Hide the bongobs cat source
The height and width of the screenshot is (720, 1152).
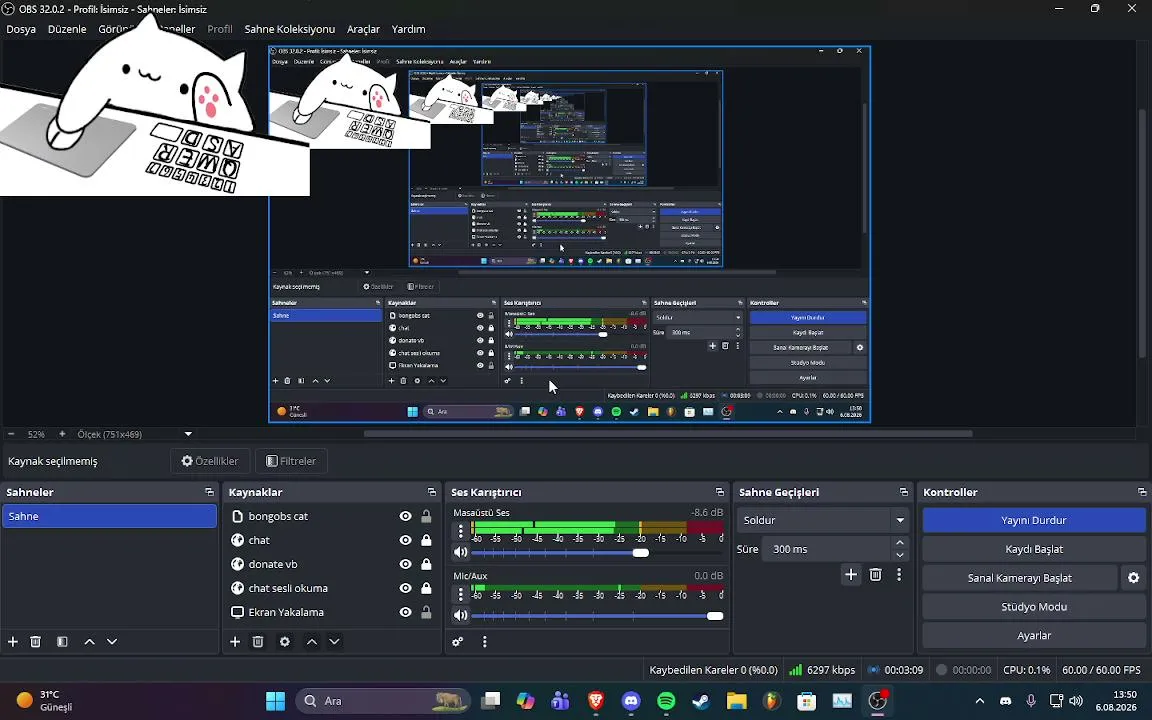[x=406, y=516]
